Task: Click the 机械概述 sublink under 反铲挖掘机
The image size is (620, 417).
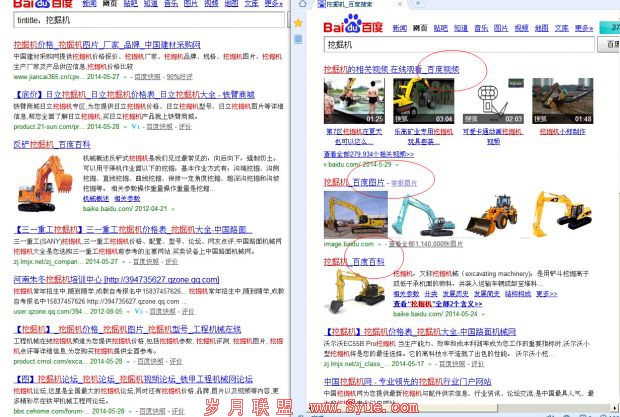Action: (96, 198)
